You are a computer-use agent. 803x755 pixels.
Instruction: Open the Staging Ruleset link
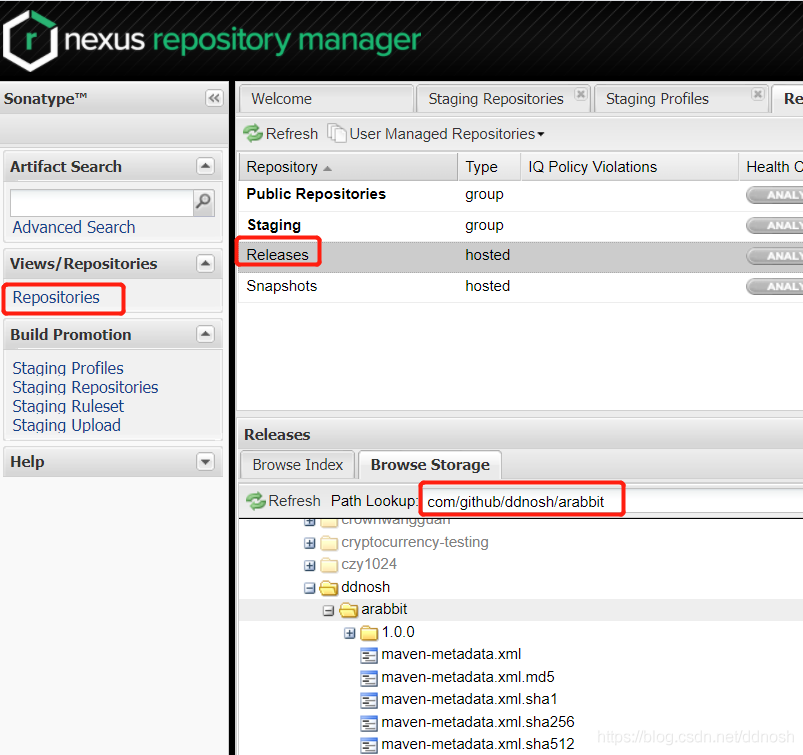tap(68, 406)
